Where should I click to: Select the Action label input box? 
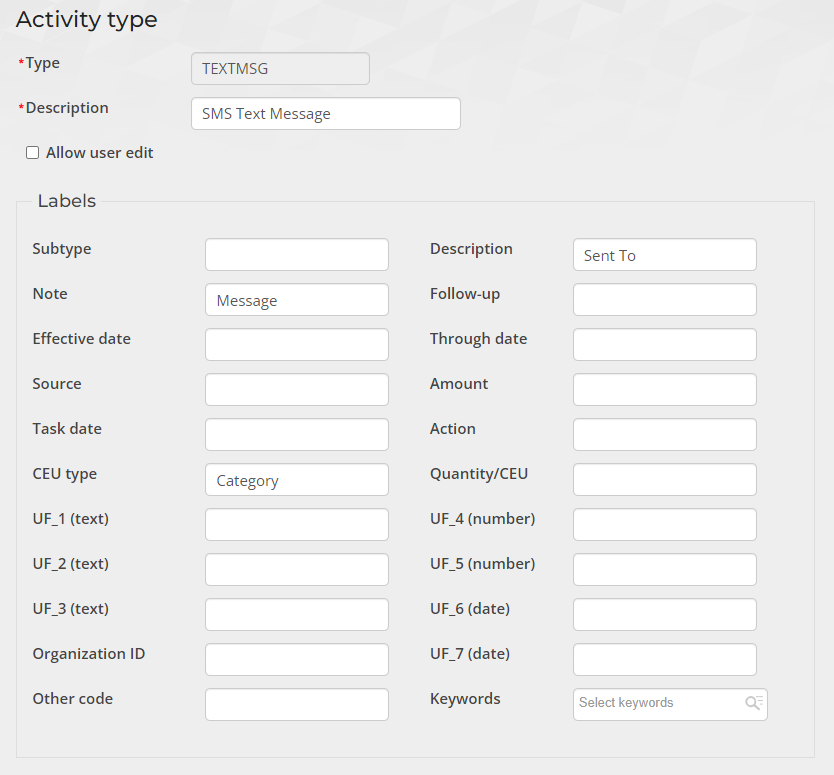tap(664, 435)
